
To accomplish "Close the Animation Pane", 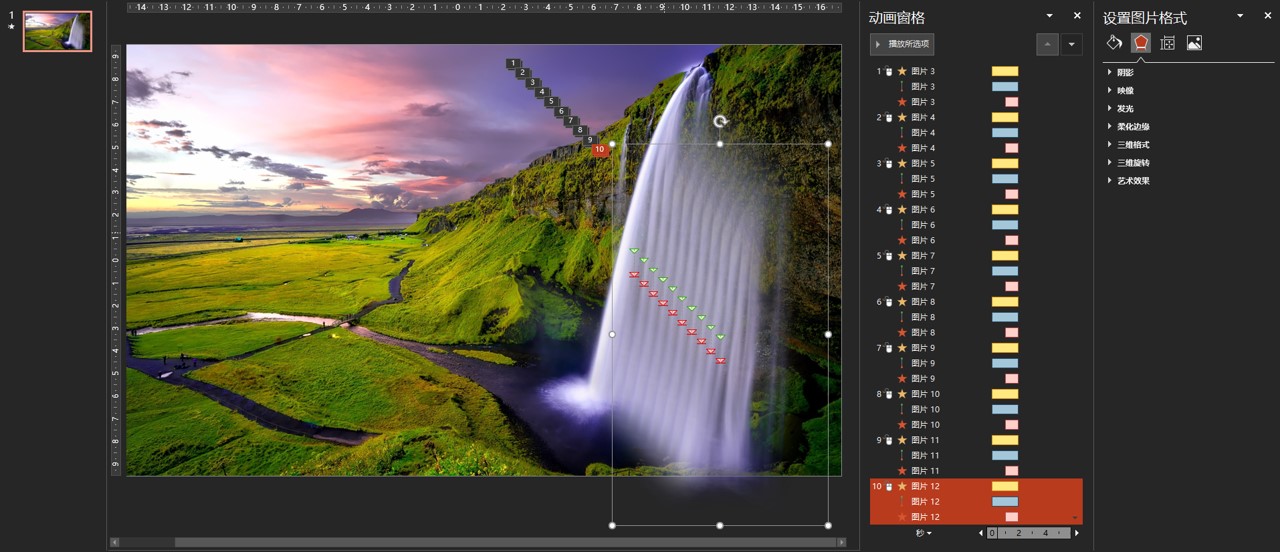I will [1077, 16].
